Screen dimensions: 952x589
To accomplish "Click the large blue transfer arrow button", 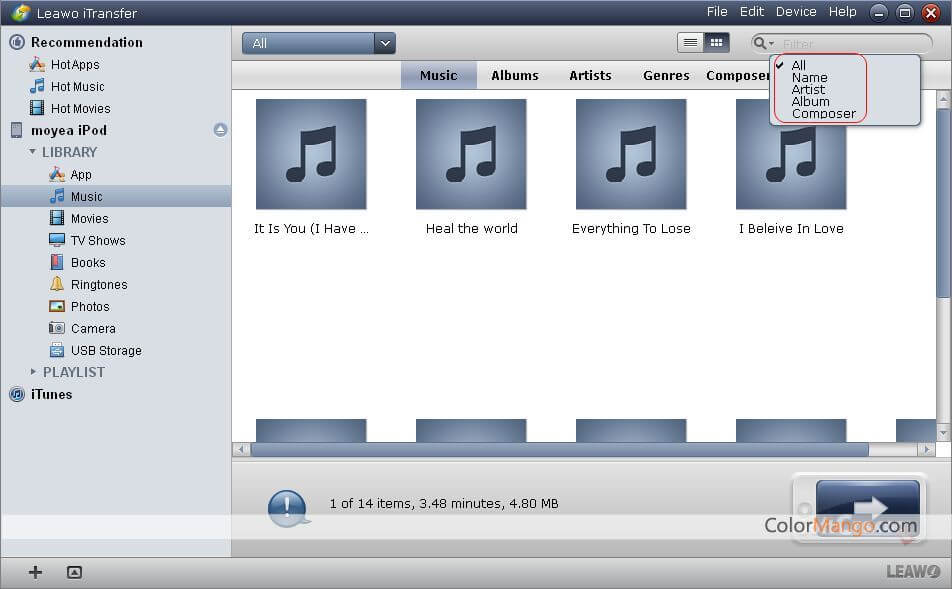I will click(x=867, y=507).
